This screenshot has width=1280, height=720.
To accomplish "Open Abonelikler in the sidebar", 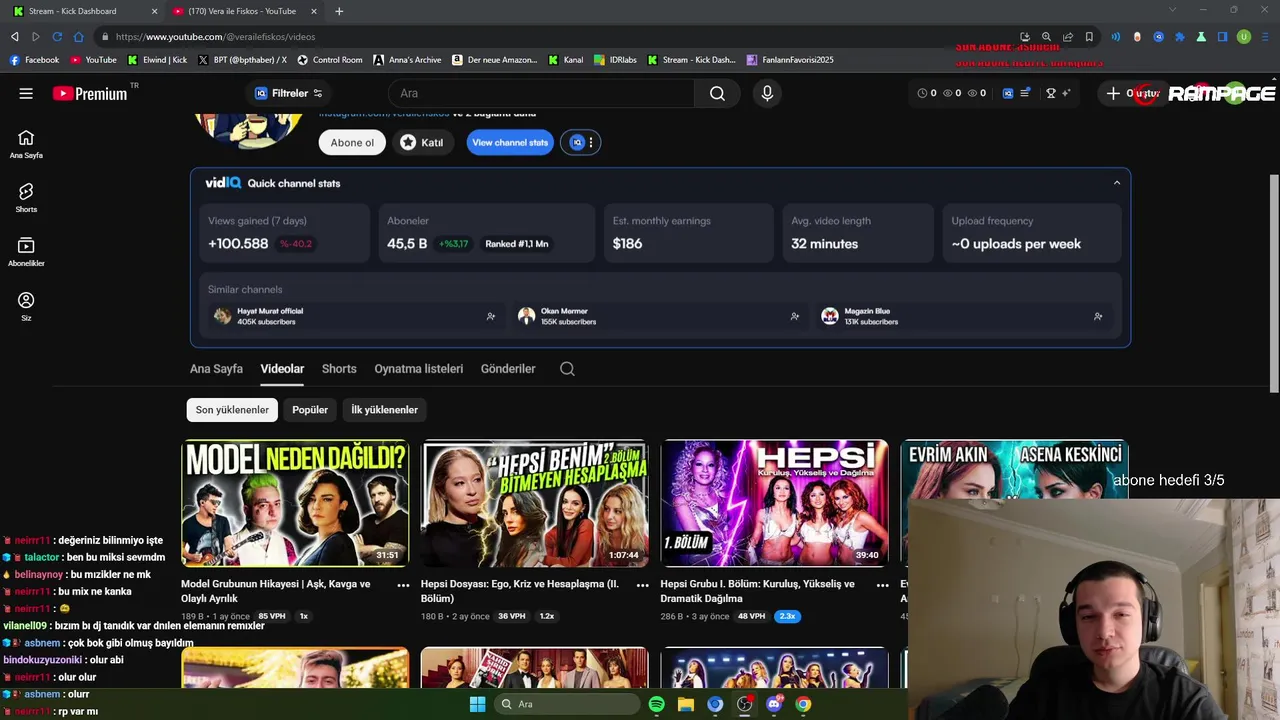I will click(x=26, y=251).
